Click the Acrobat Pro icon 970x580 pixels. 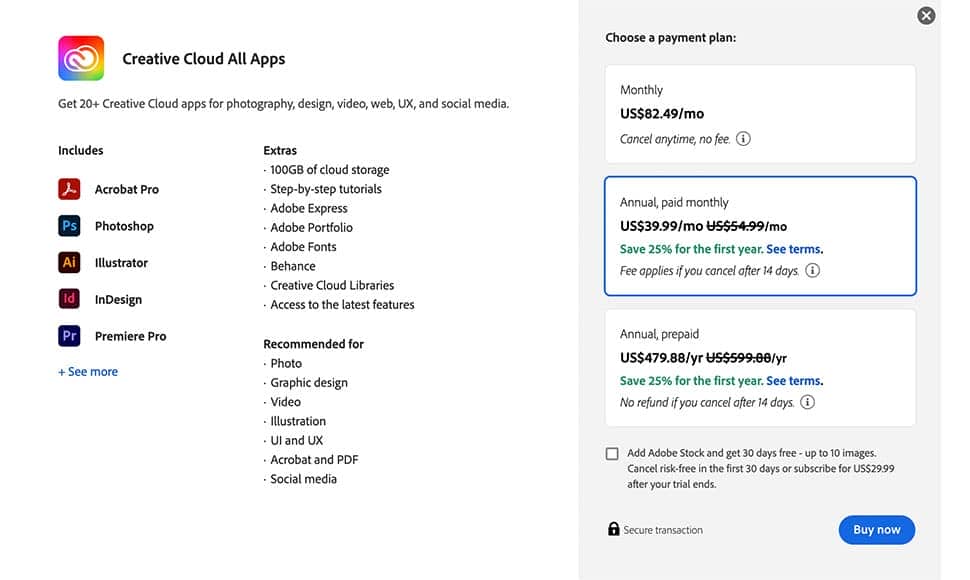tap(69, 189)
